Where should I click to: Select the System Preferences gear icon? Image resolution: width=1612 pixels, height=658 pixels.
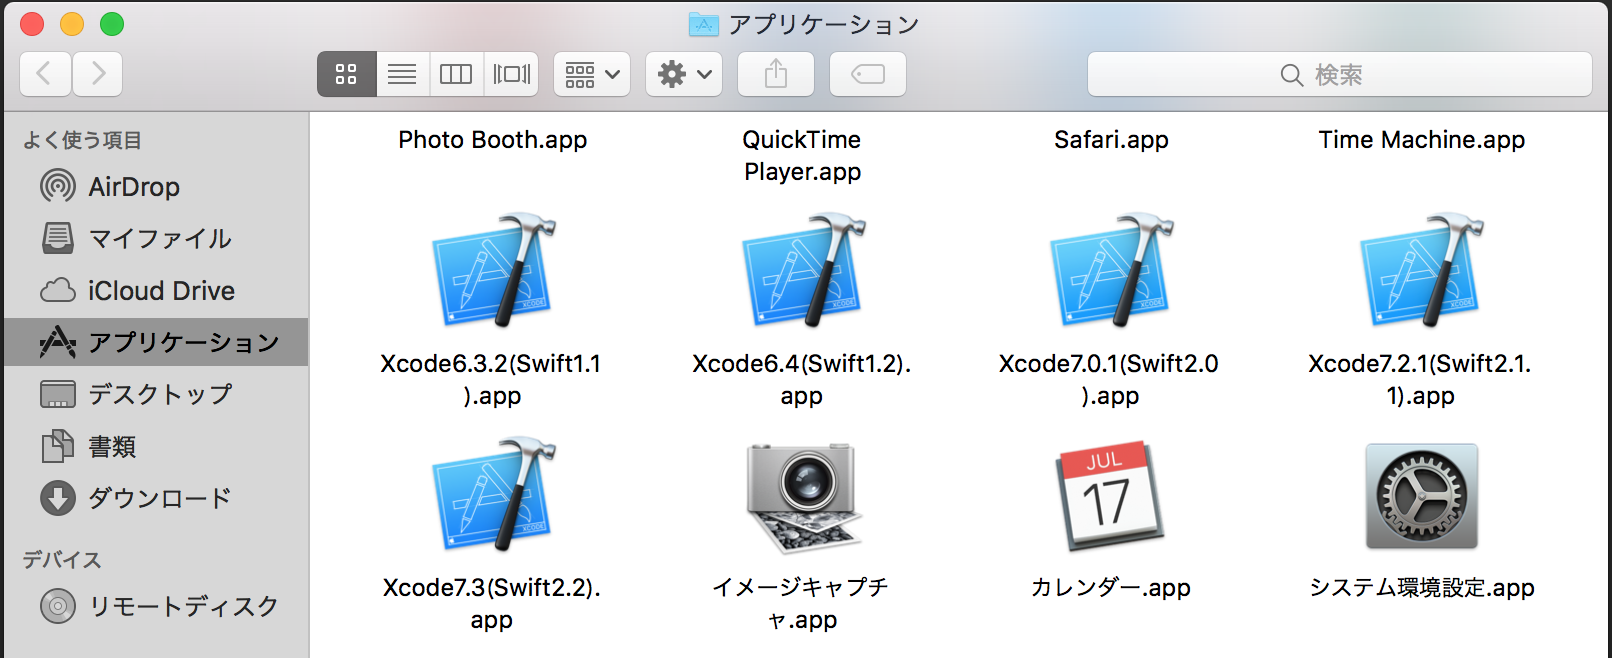tap(1421, 496)
